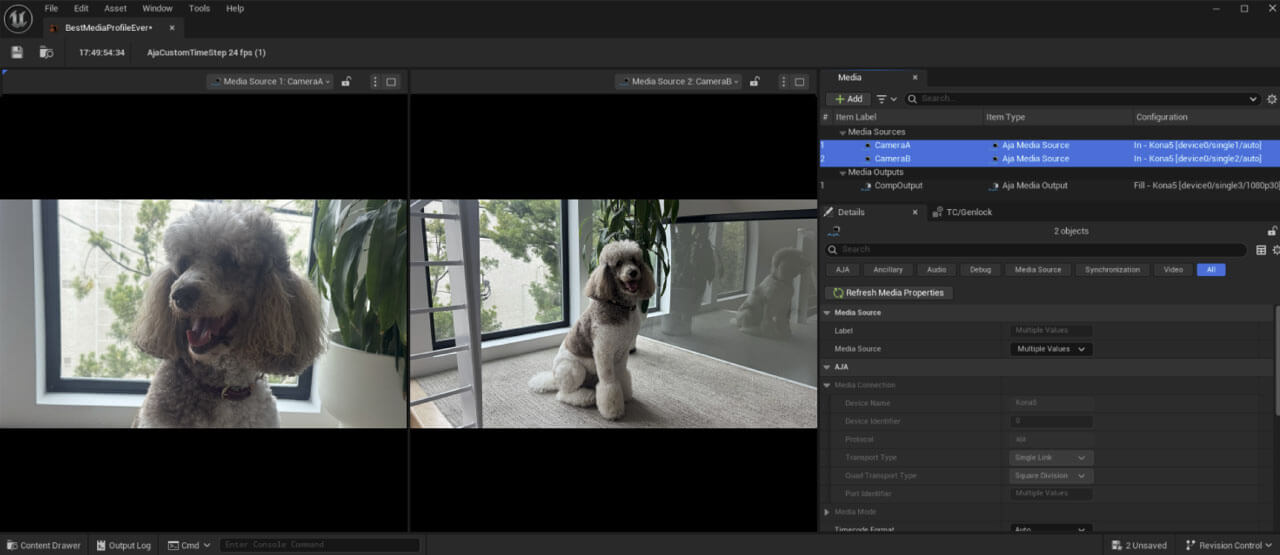Image resolution: width=1280 pixels, height=555 pixels.
Task: Open options menu for CameraB viewer
Action: [x=783, y=82]
